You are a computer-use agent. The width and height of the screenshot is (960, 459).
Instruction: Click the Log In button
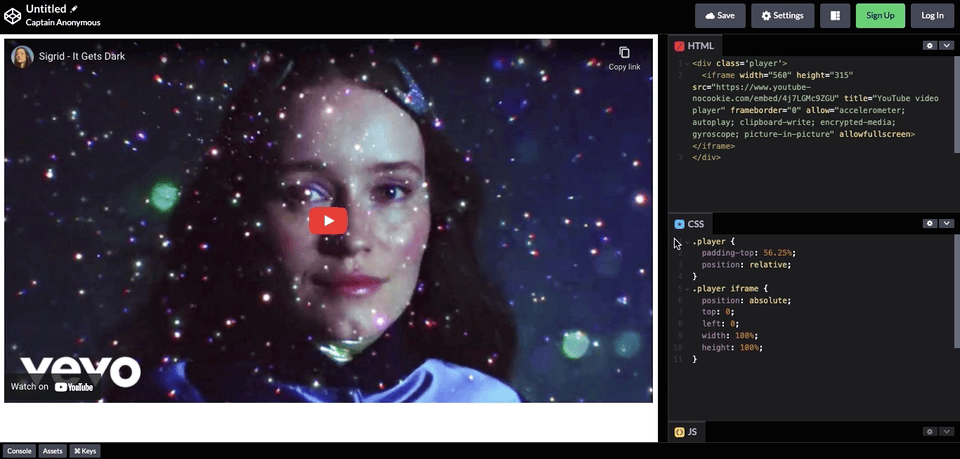932,16
